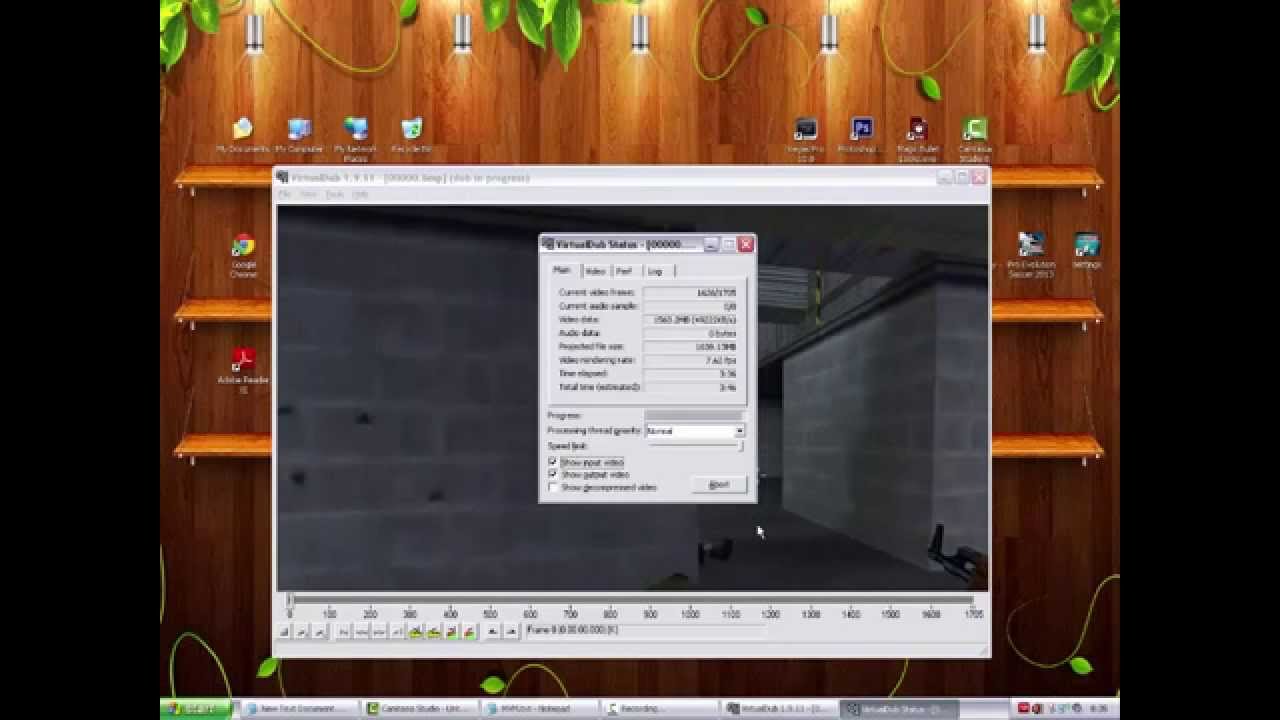This screenshot has height=720, width=1280.
Task: Jump to the end of the video
Action: point(397,632)
